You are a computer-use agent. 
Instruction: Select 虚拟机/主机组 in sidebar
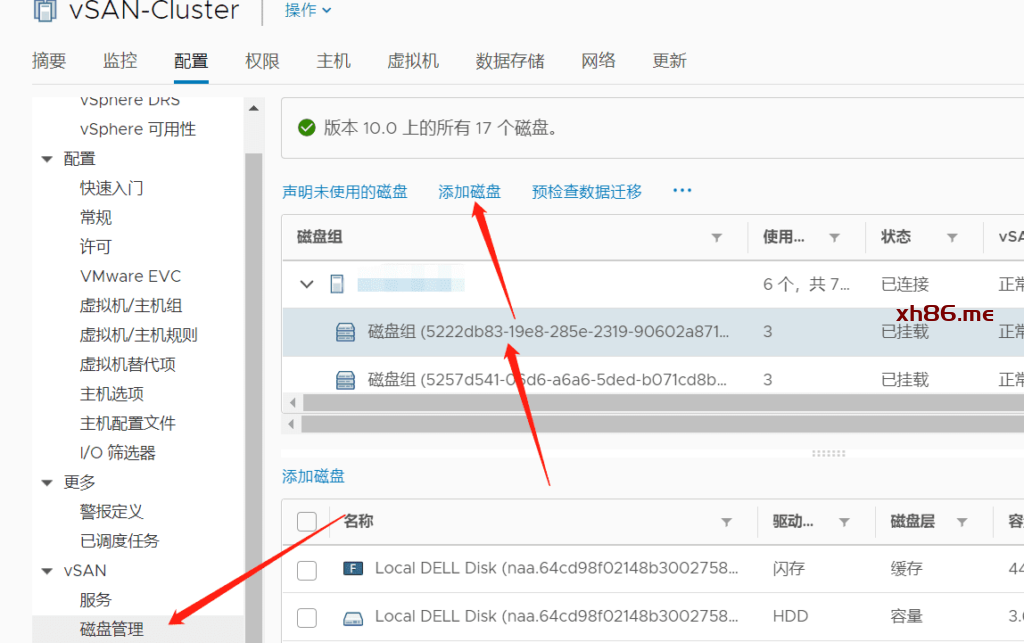pyautogui.click(x=131, y=306)
